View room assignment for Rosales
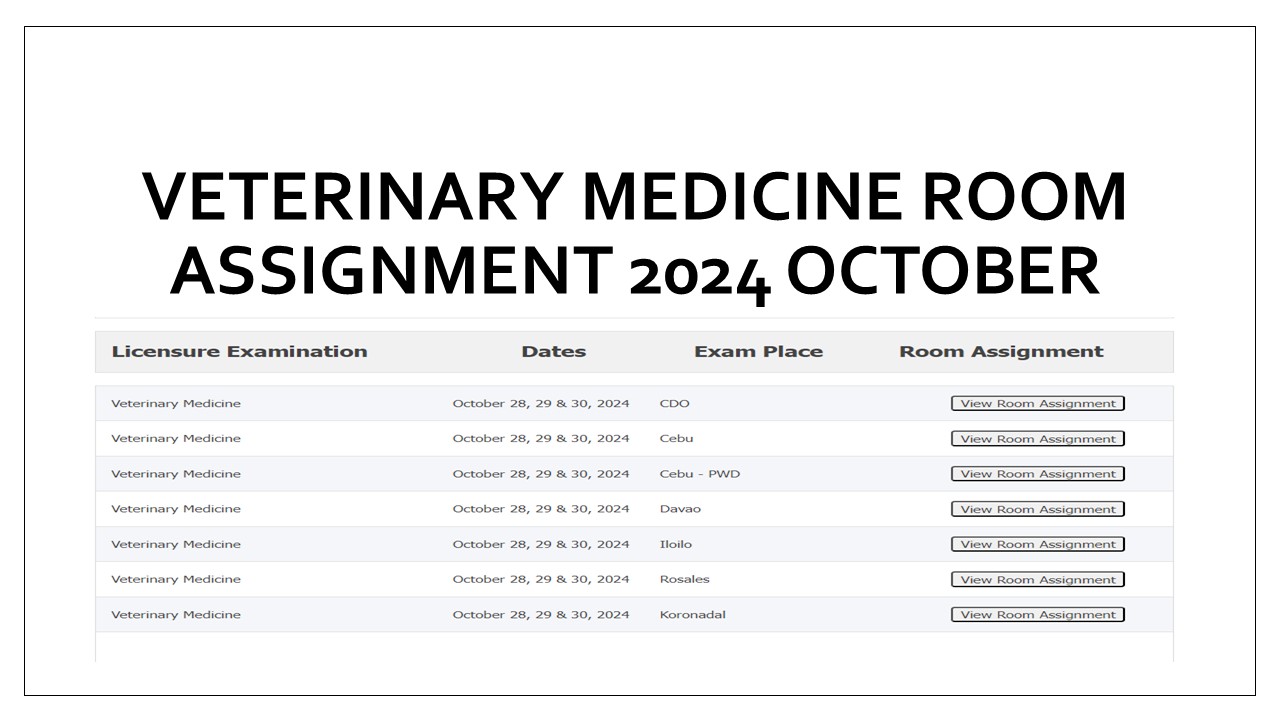The height and width of the screenshot is (720, 1280). [x=1037, y=579]
